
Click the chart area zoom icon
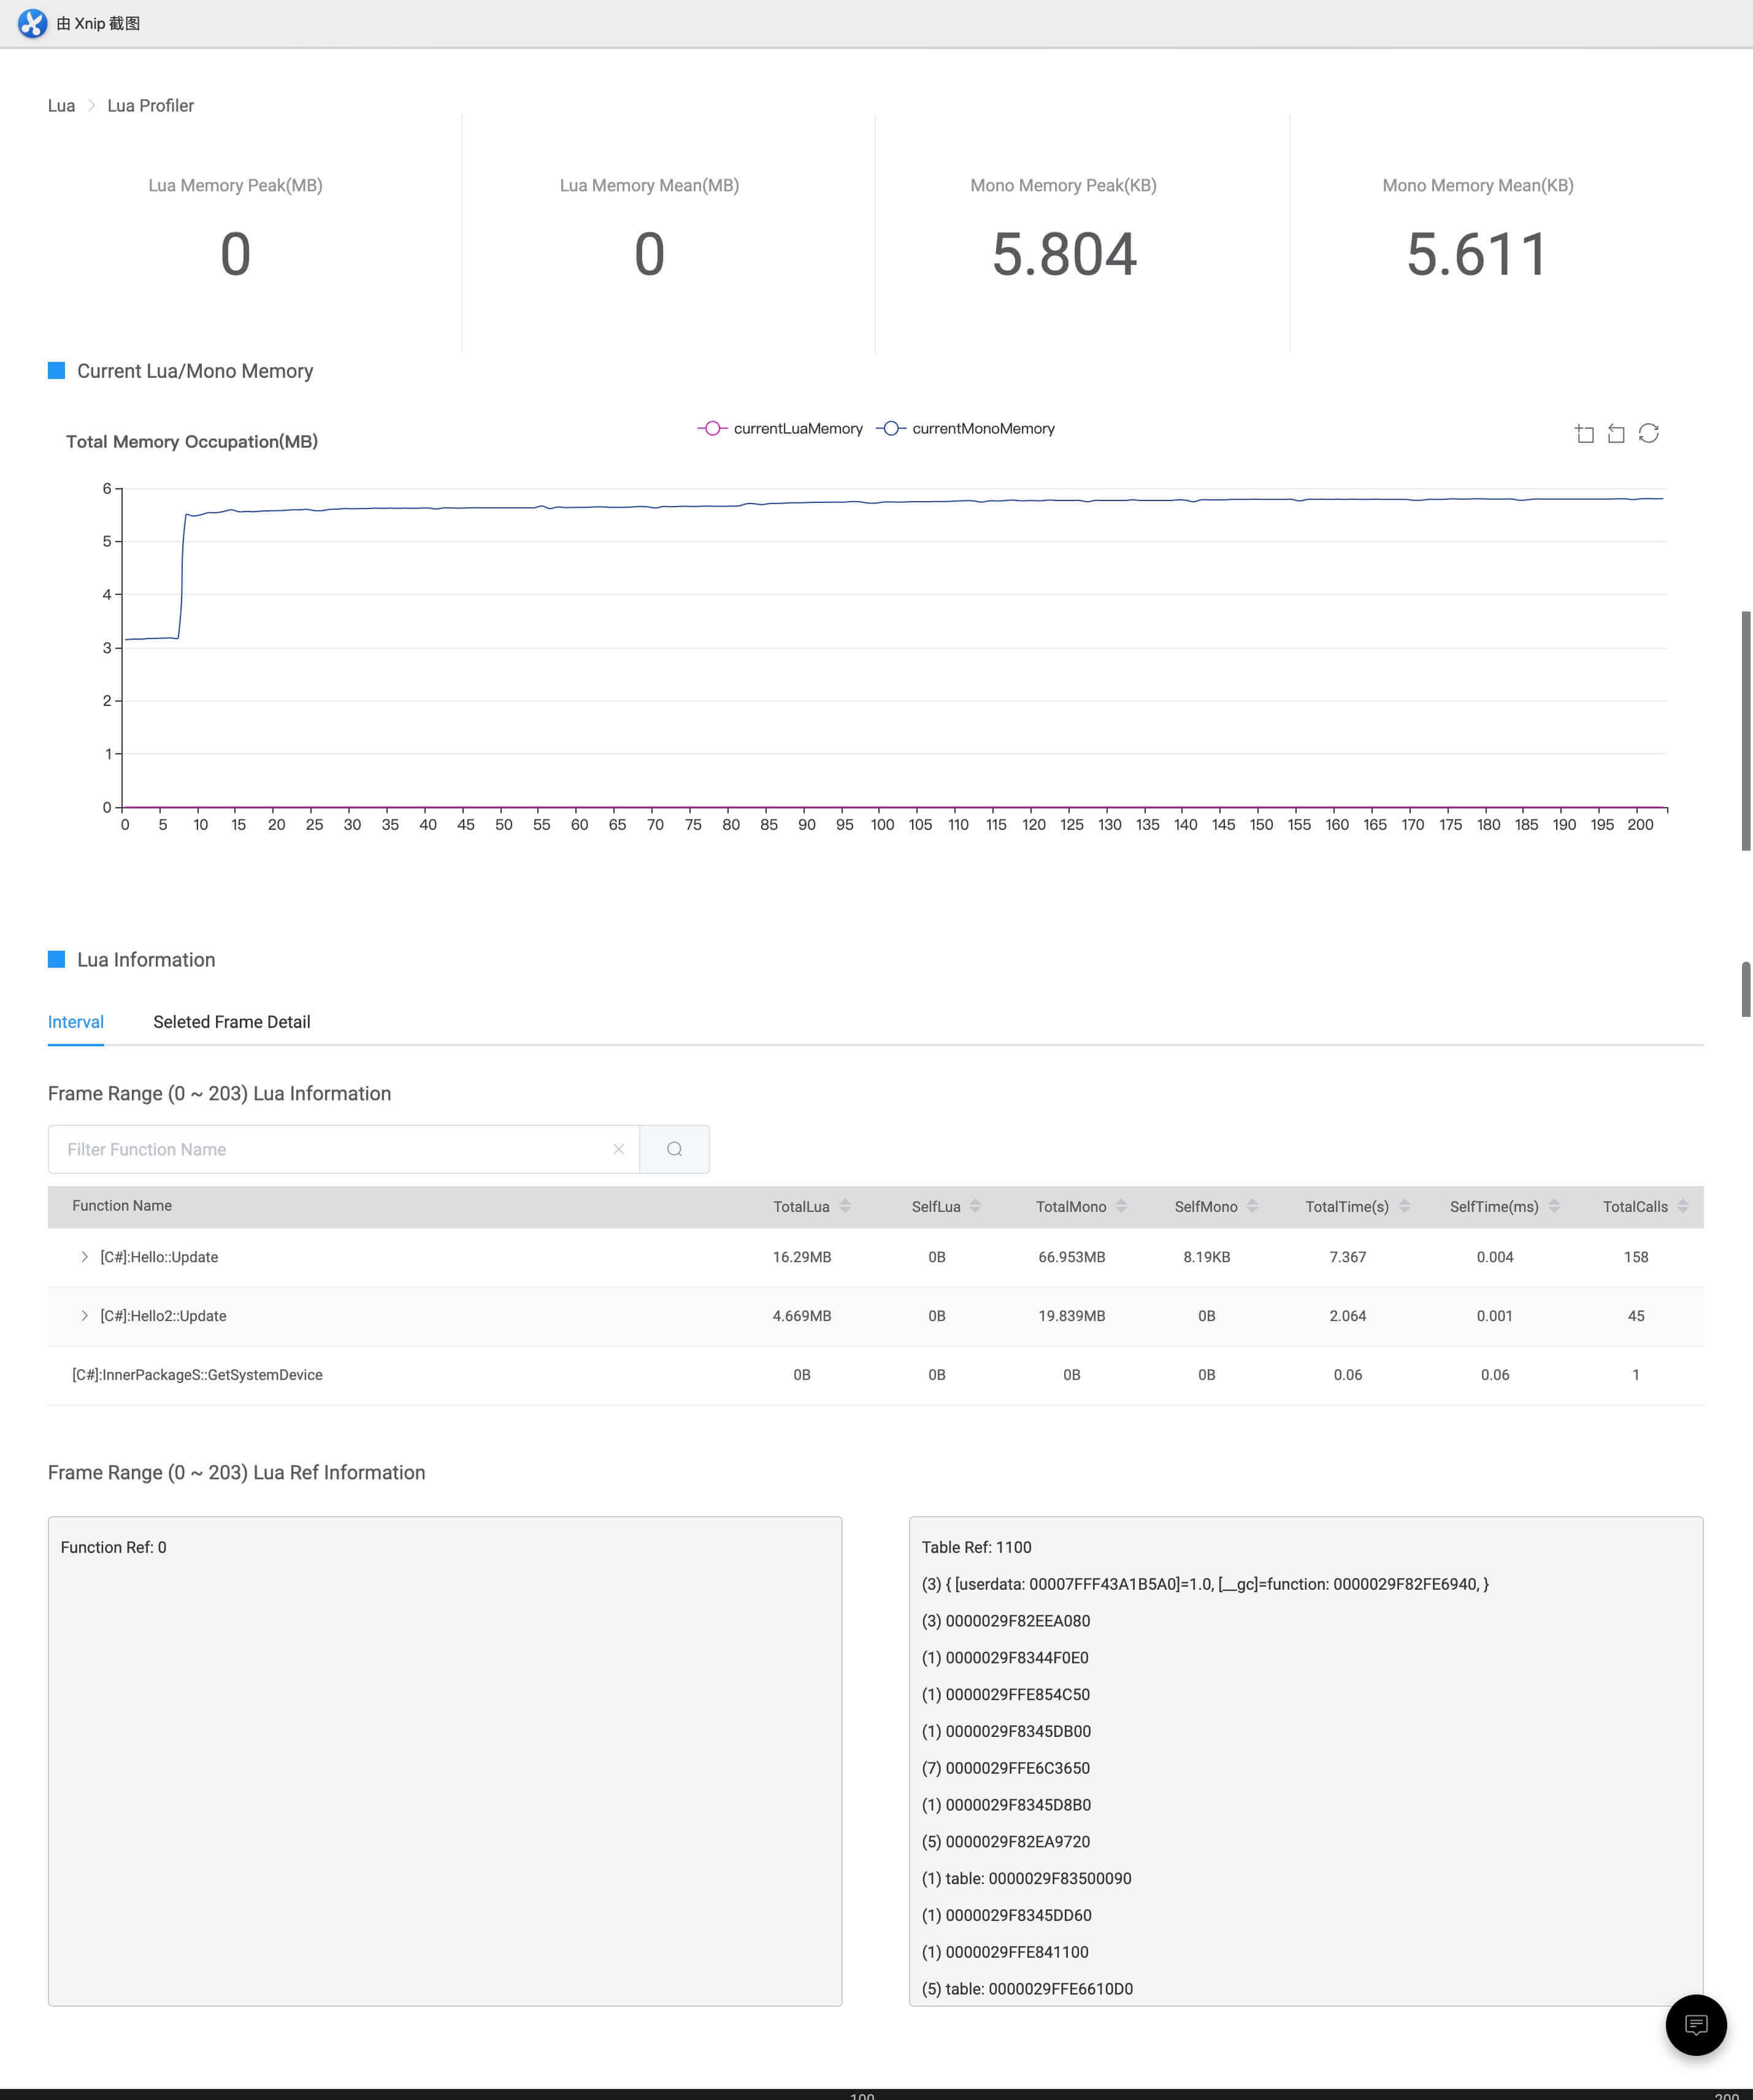coord(1584,433)
